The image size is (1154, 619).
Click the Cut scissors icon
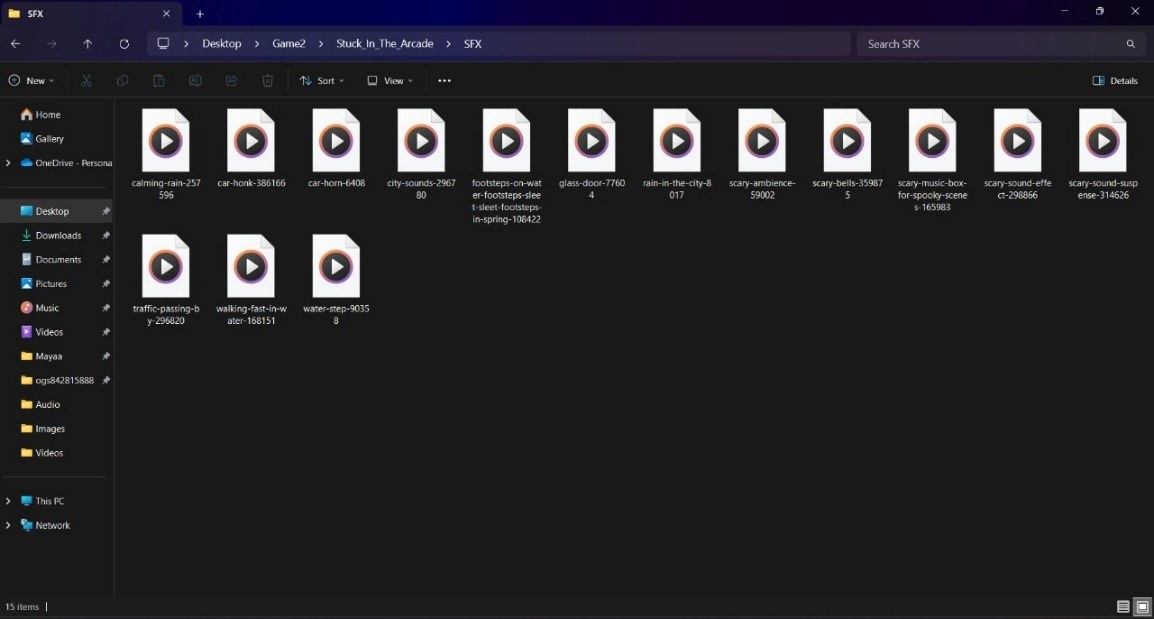pyautogui.click(x=86, y=81)
